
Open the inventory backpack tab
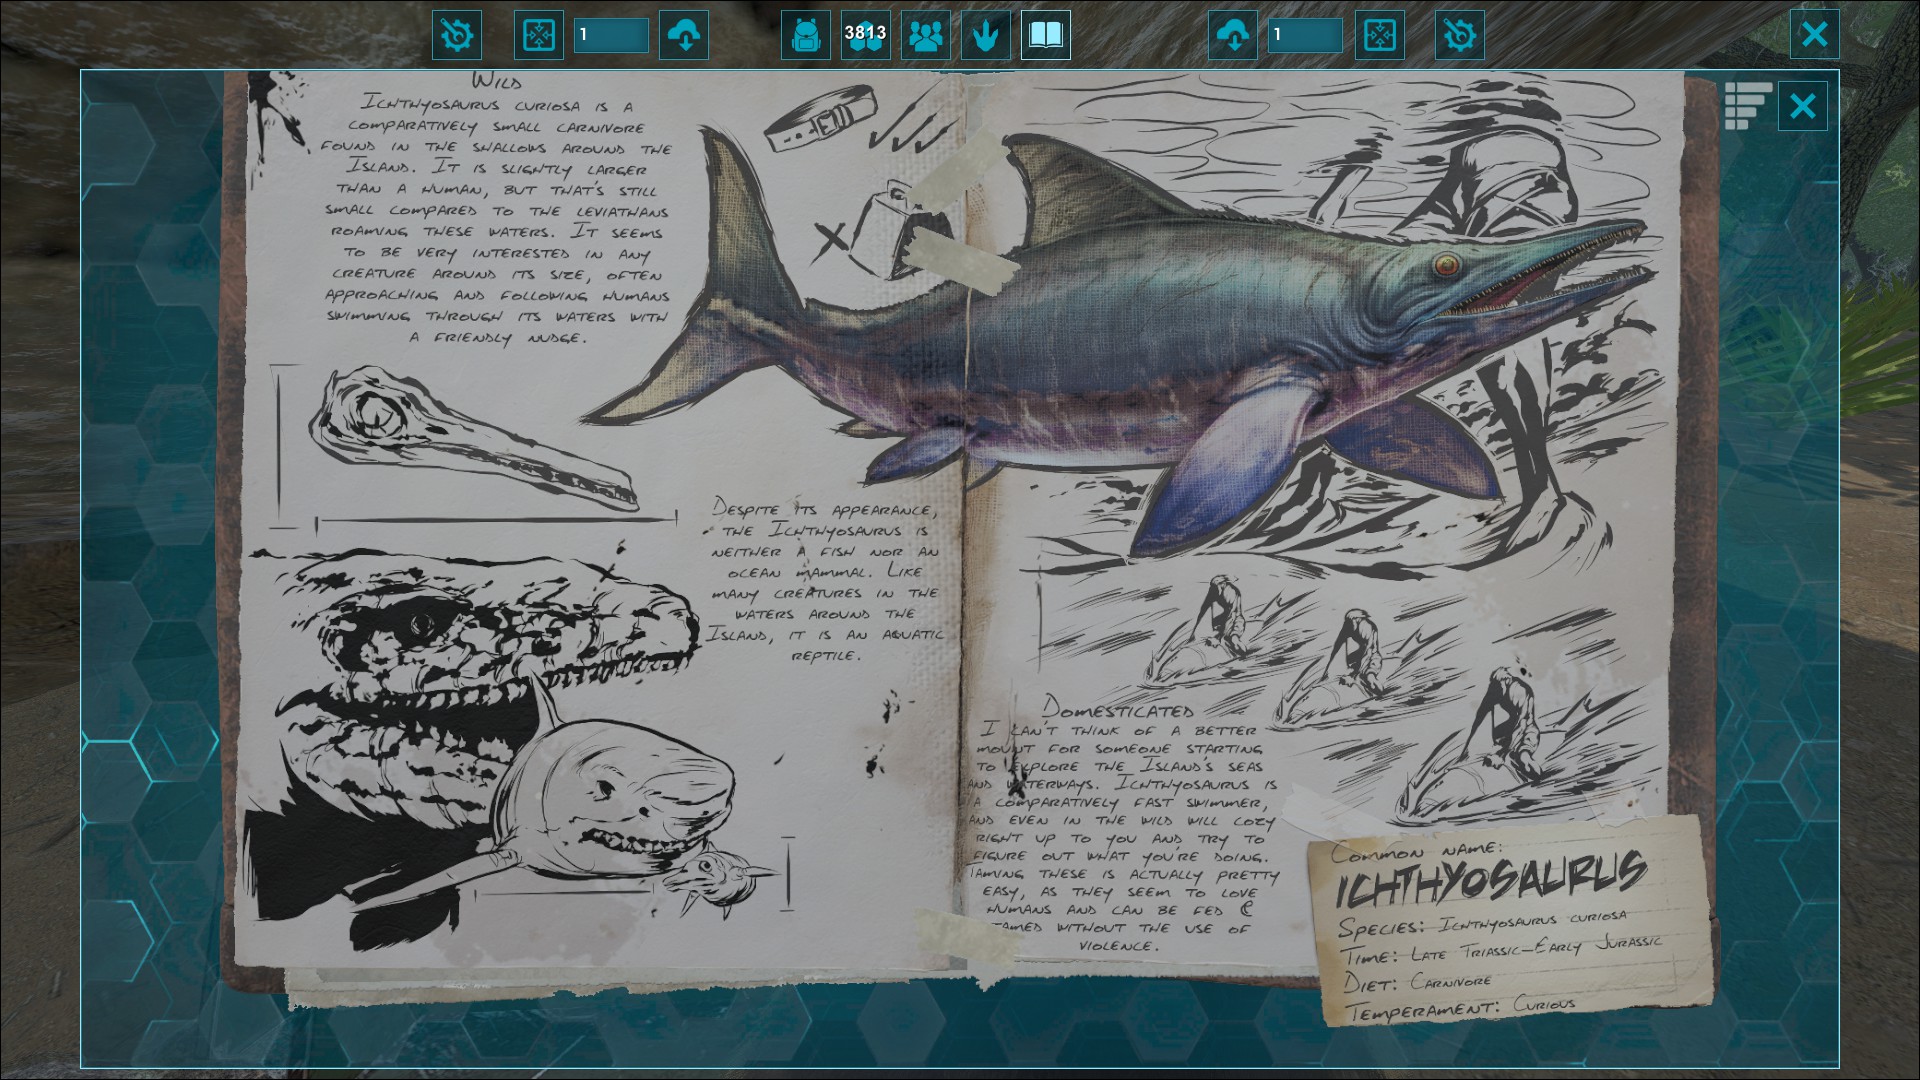pyautogui.click(x=805, y=36)
